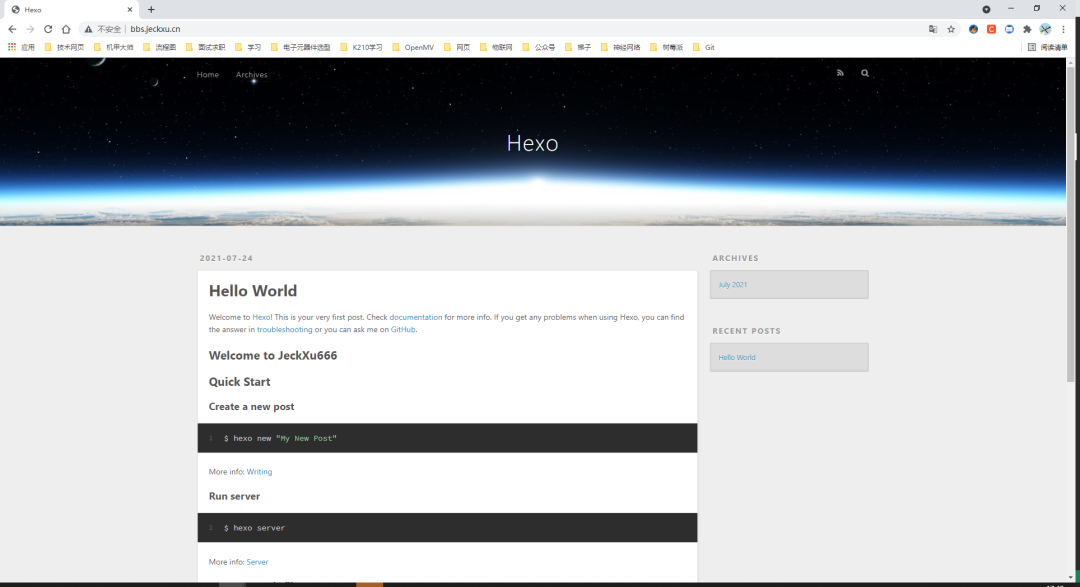This screenshot has height=587, width=1080.
Task: Click the hexo new "My New Post" code block
Action: tap(447, 438)
